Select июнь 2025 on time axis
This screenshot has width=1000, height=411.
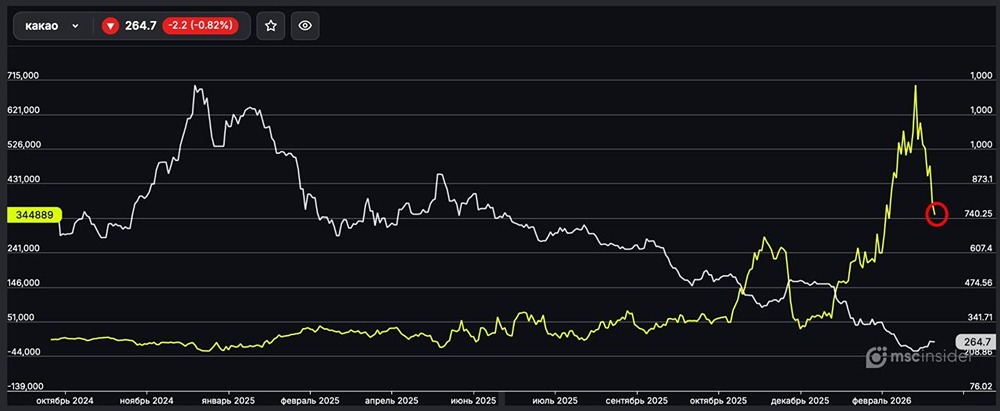pyautogui.click(x=471, y=400)
